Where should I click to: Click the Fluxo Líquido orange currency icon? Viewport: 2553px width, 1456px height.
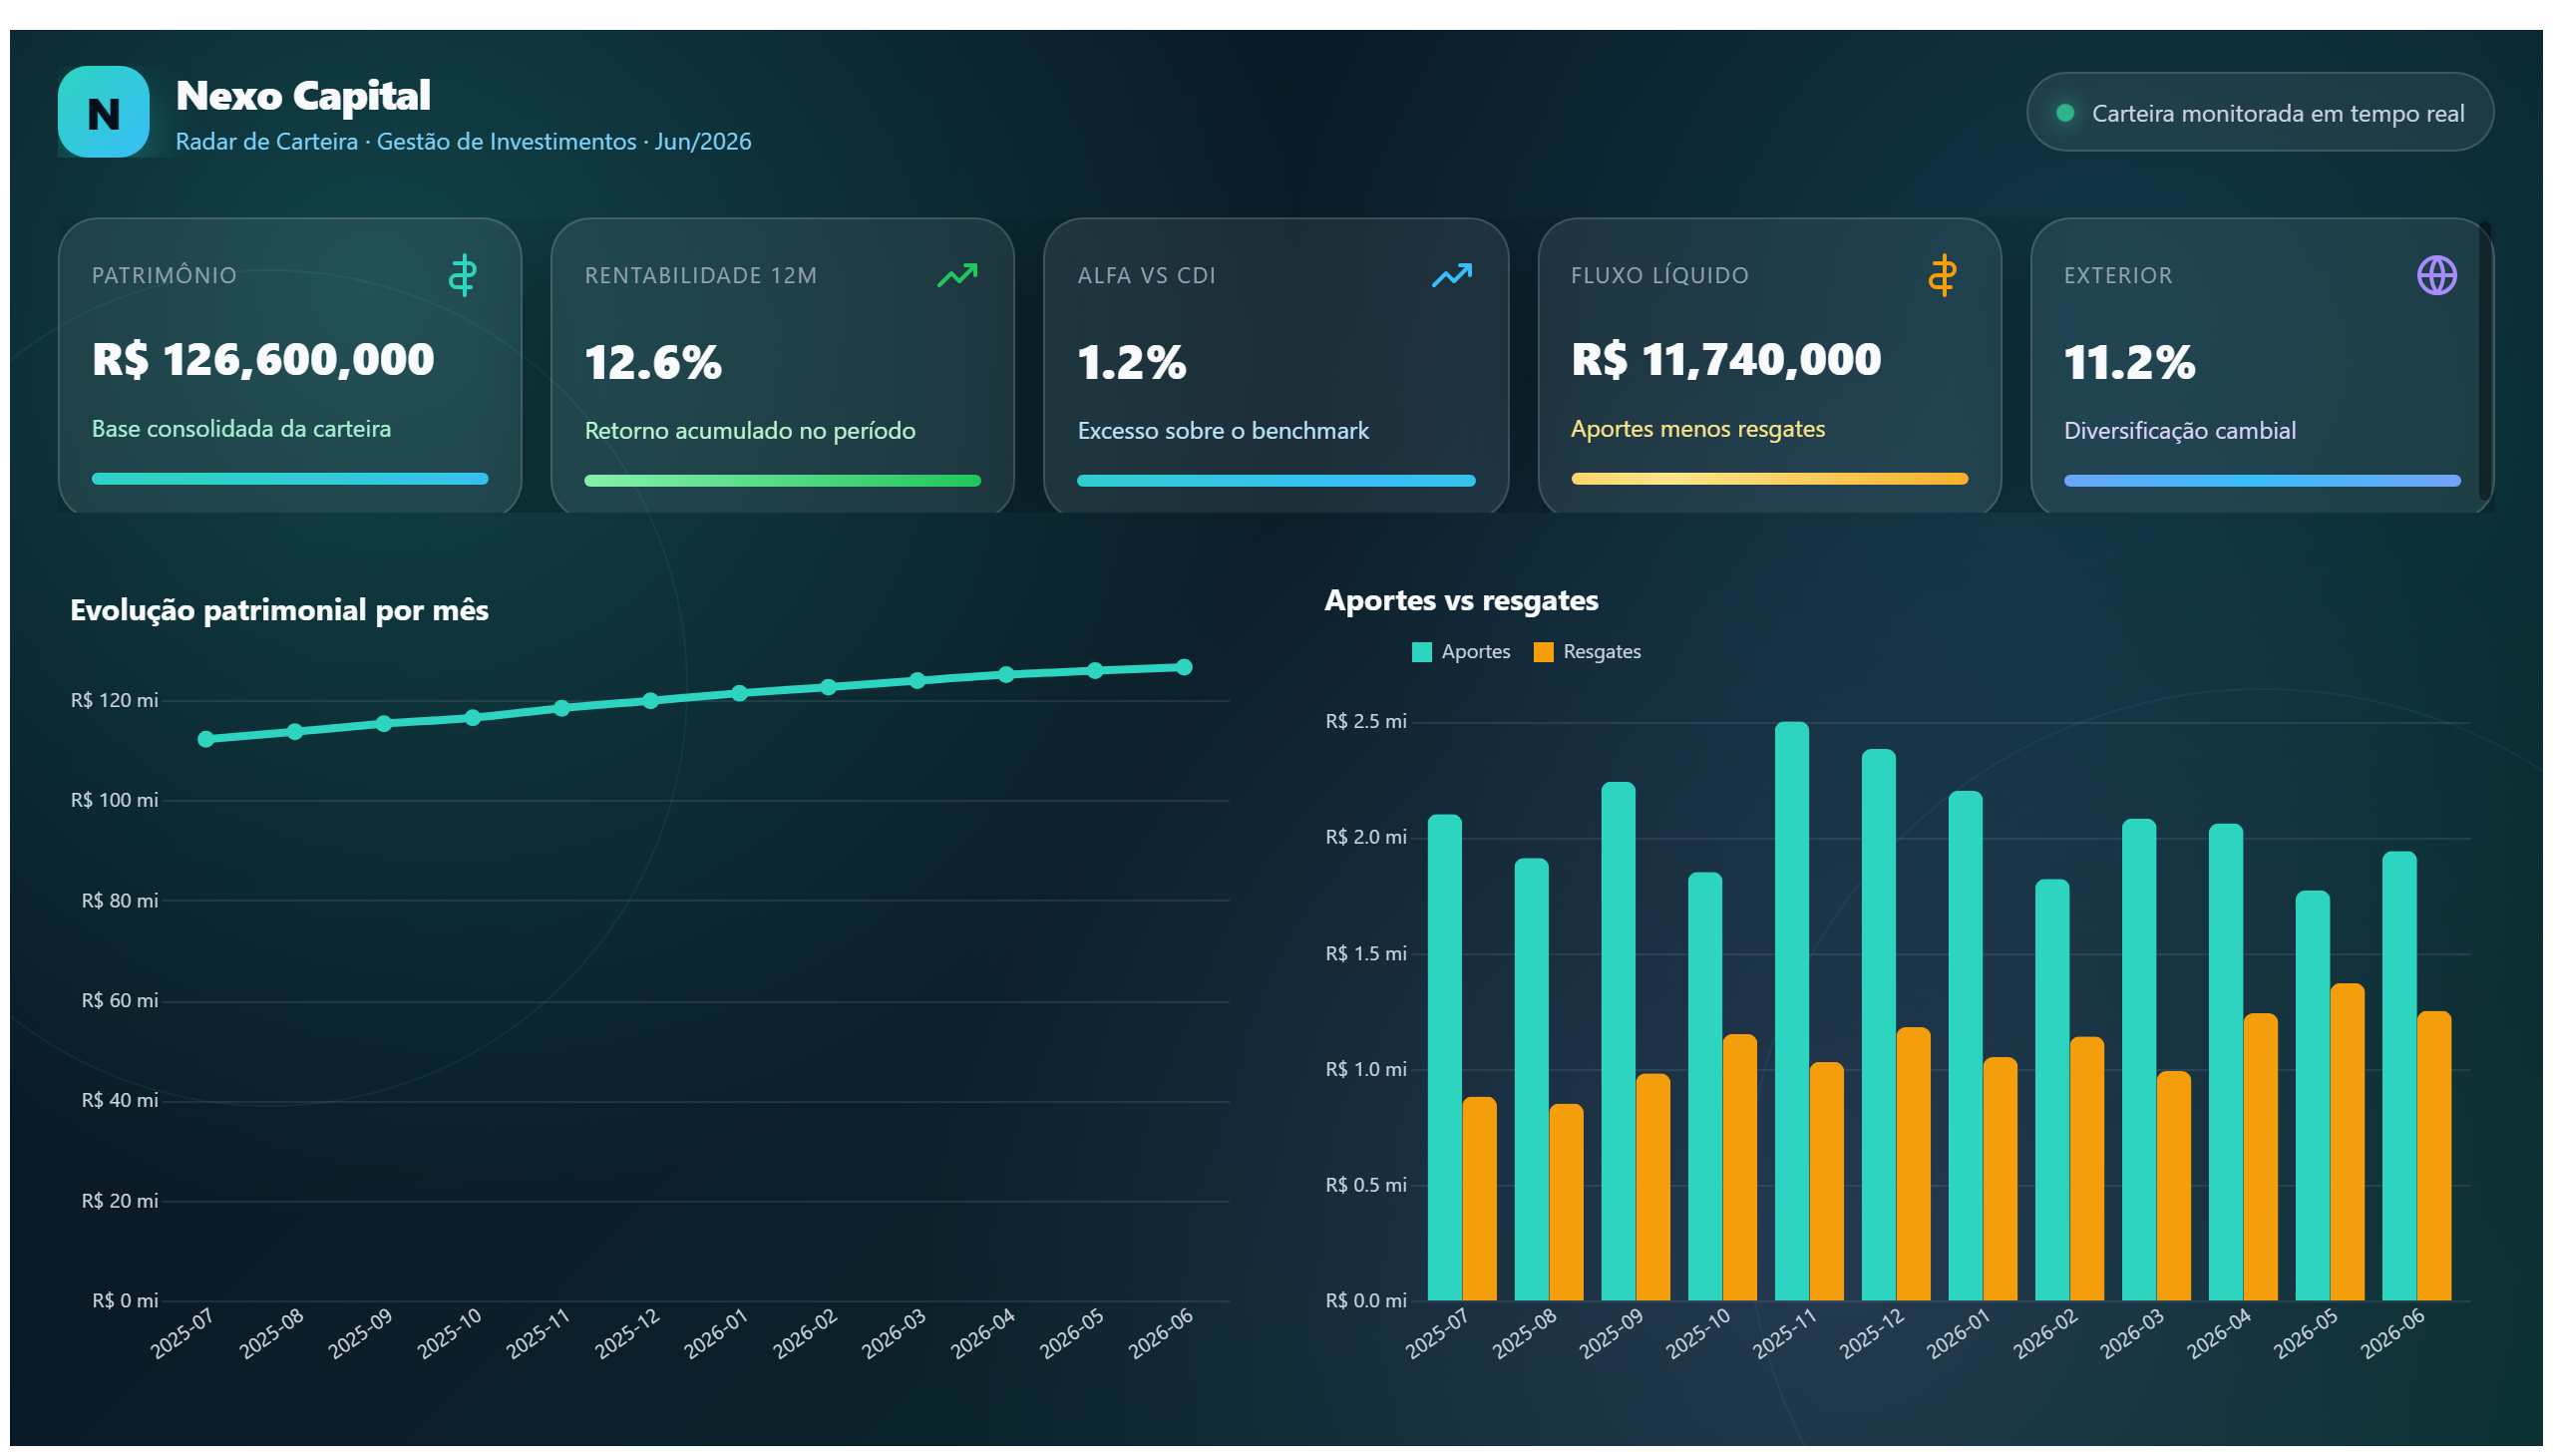point(1942,275)
